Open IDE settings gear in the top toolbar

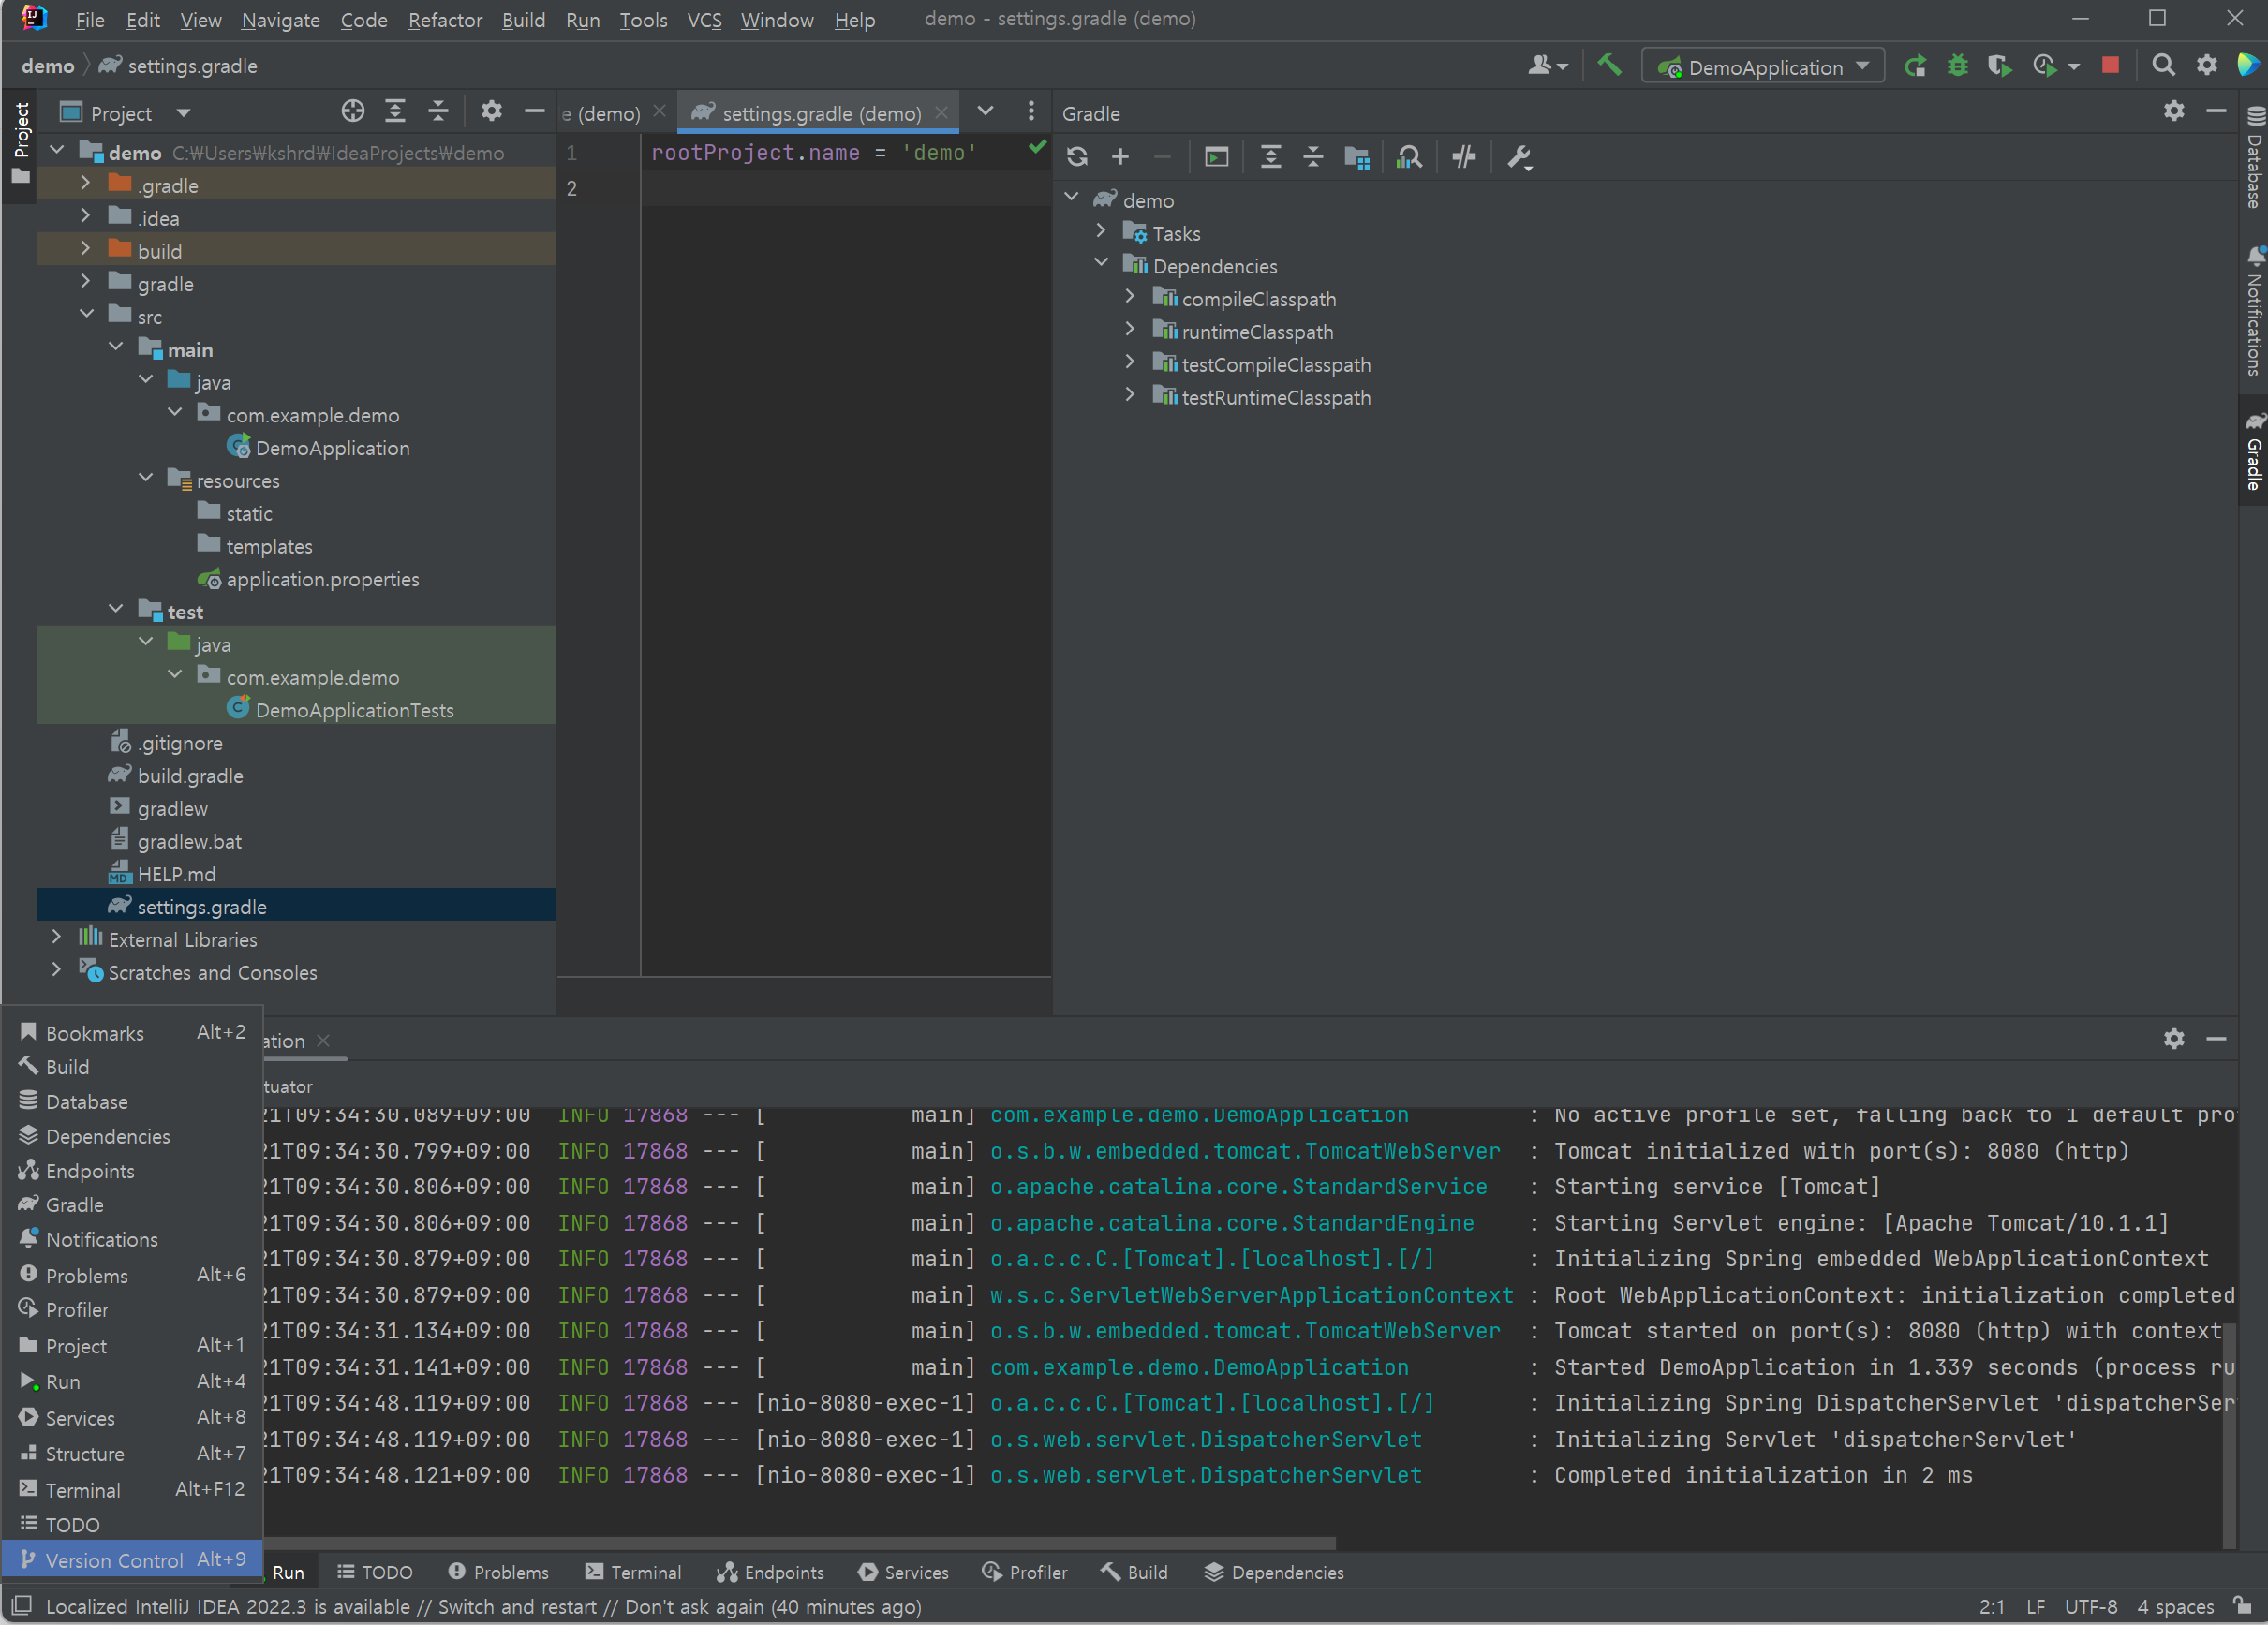tap(2206, 66)
